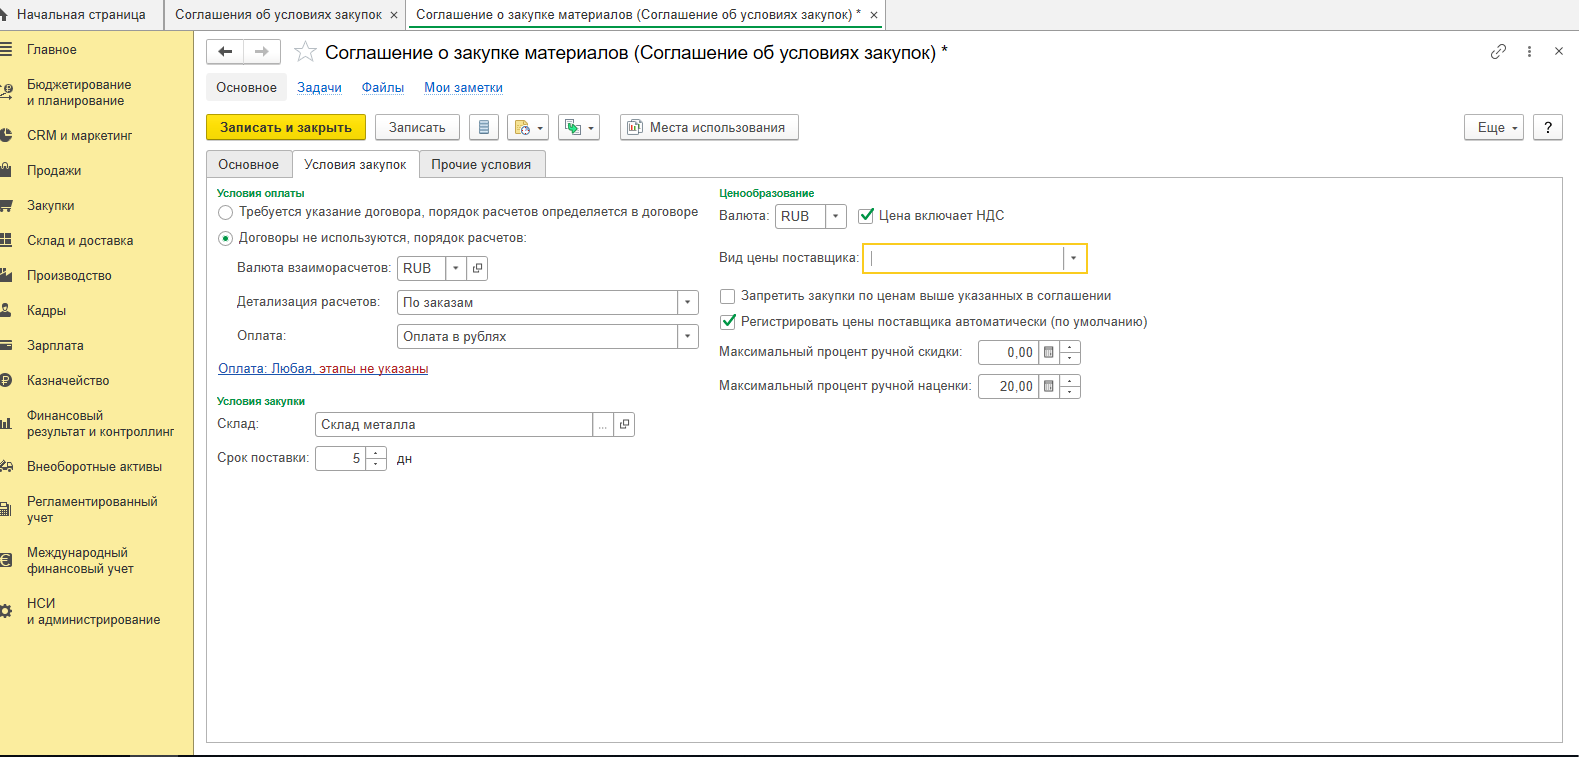Open the Казначейство section
Image resolution: width=1579 pixels, height=757 pixels.
point(68,380)
